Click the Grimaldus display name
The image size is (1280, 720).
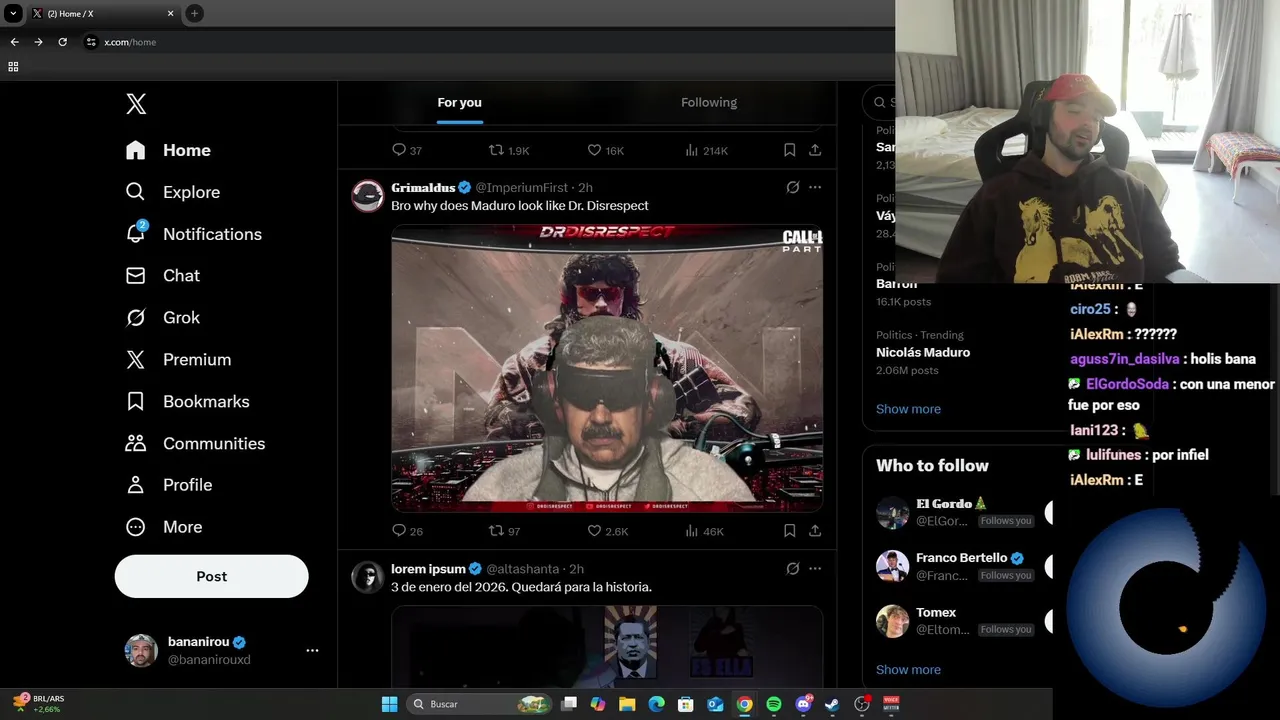coord(423,187)
